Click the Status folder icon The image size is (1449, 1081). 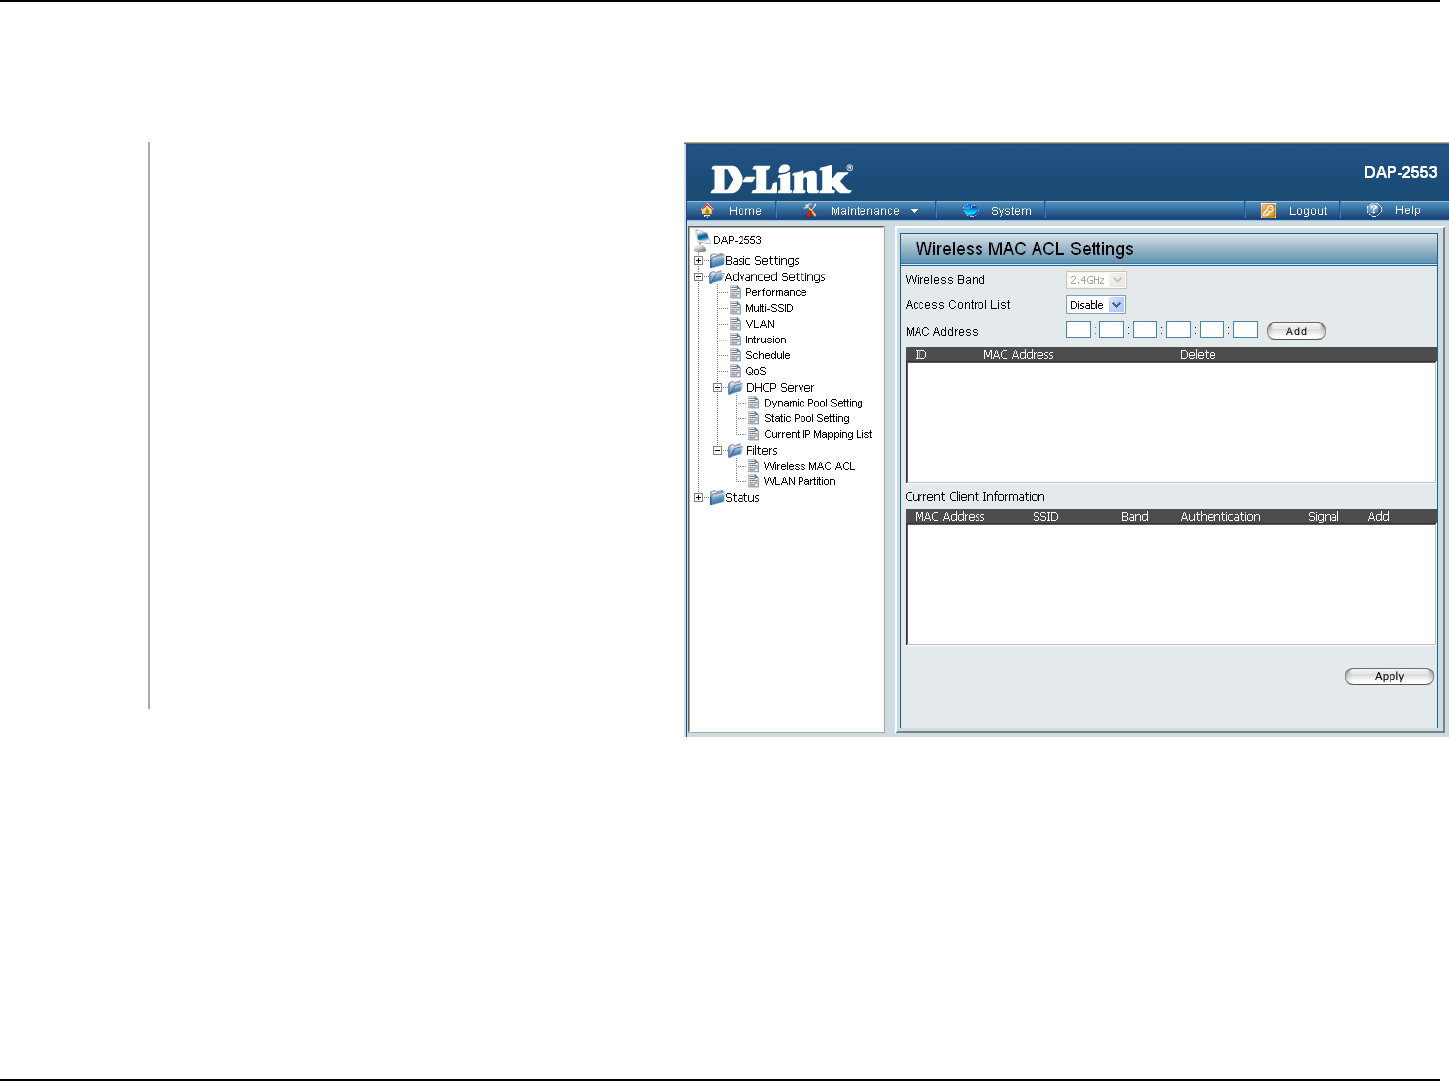point(717,497)
